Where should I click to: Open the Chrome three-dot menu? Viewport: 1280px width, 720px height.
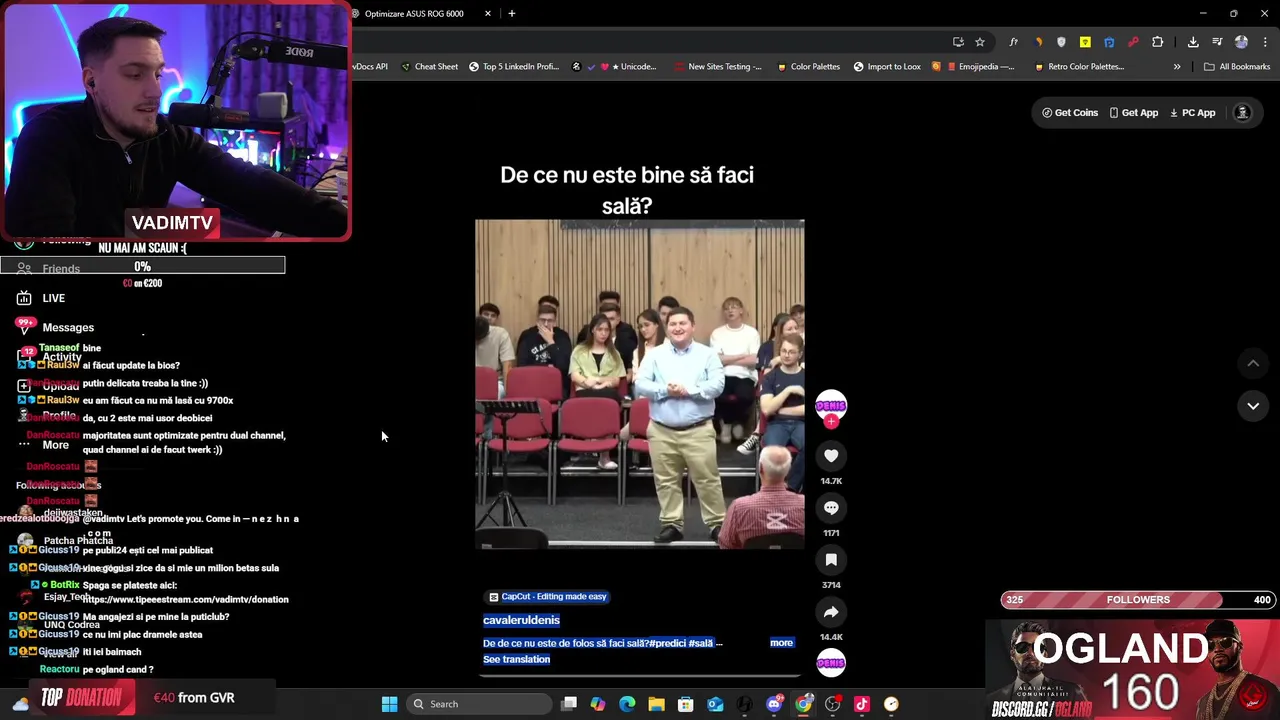(x=1265, y=42)
